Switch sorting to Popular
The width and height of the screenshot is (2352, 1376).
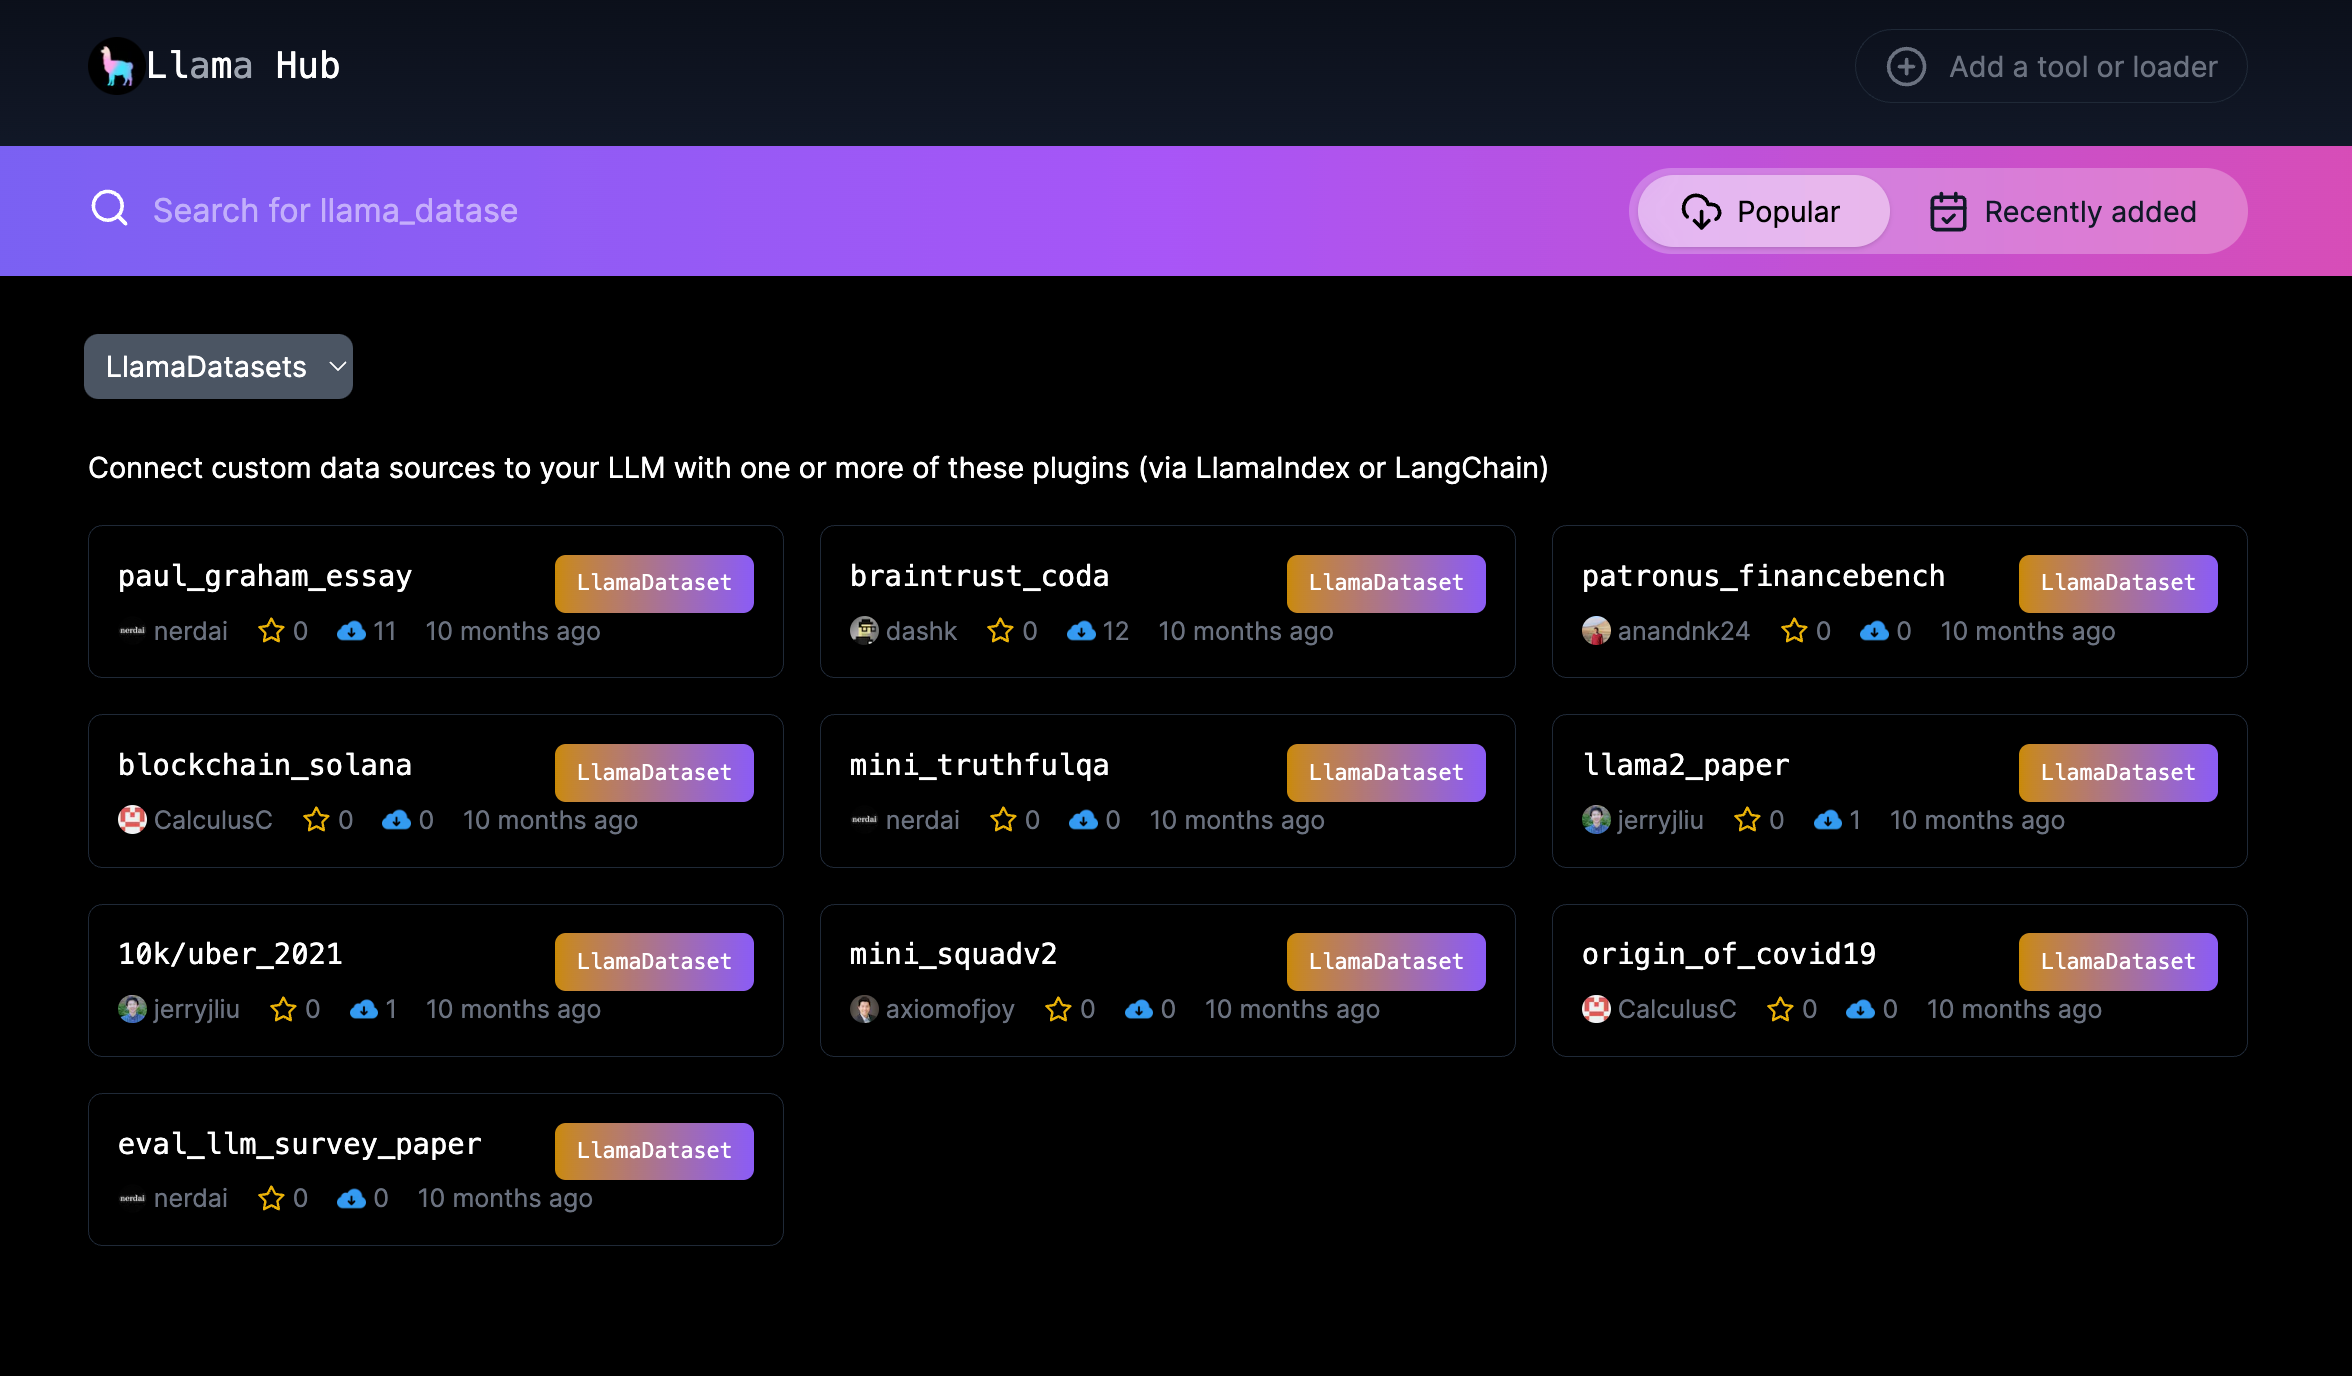(1763, 212)
